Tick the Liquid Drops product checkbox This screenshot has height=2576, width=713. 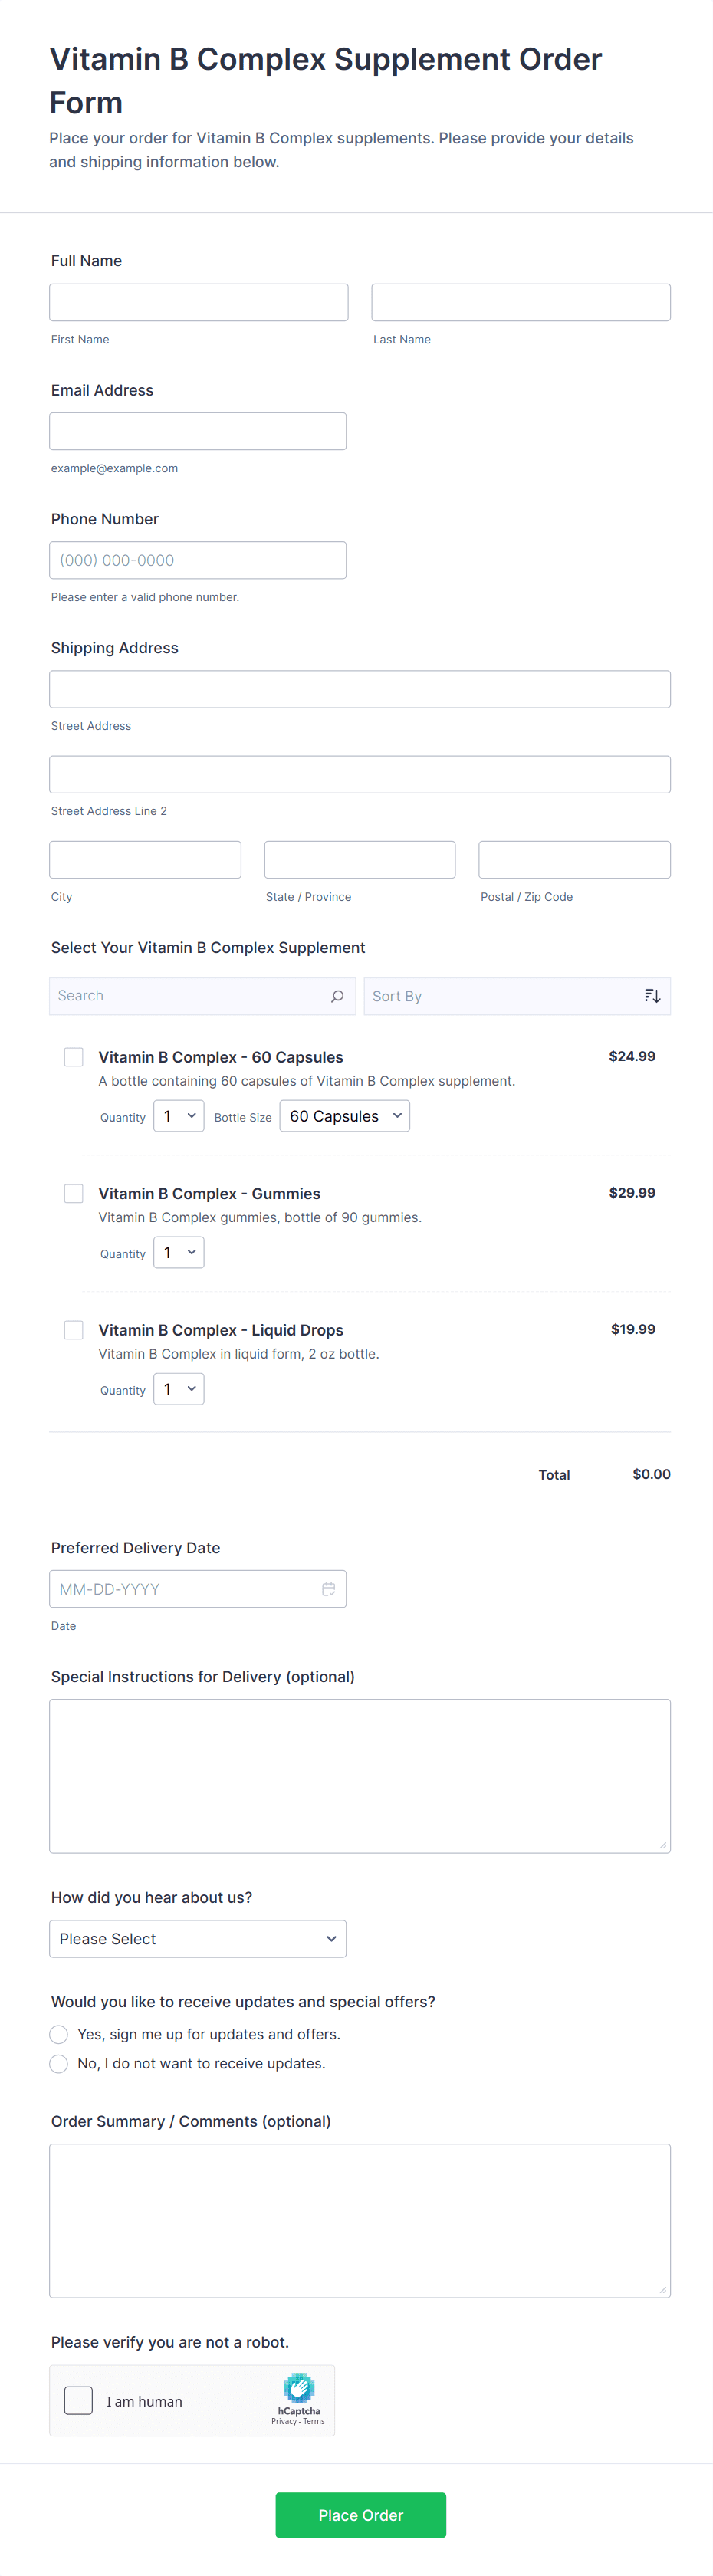tap(74, 1330)
